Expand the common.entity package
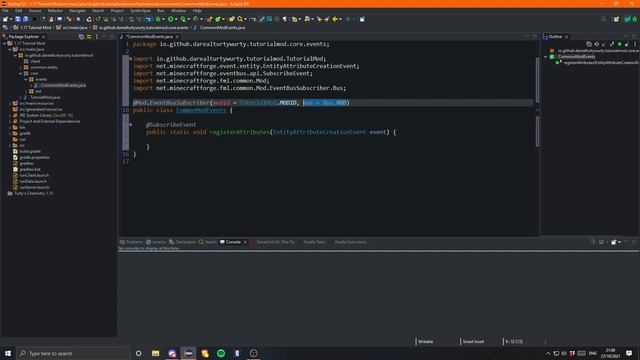640x360 pixels. tap(20, 67)
